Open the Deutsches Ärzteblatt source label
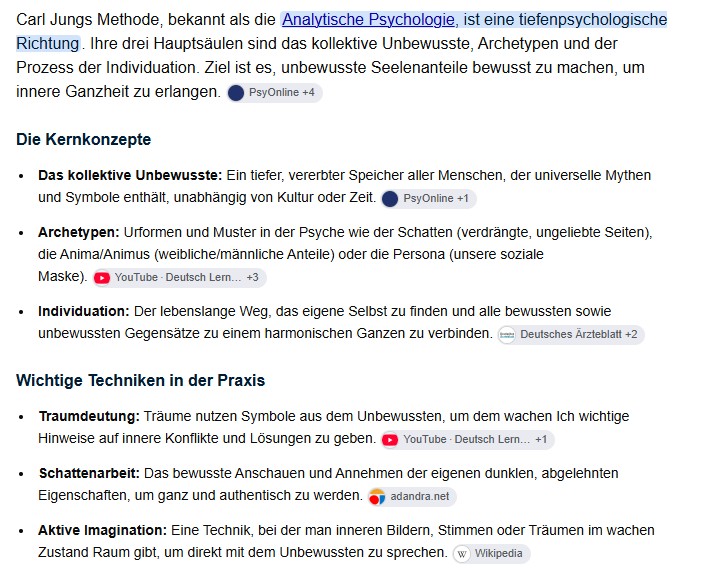 coord(571,335)
